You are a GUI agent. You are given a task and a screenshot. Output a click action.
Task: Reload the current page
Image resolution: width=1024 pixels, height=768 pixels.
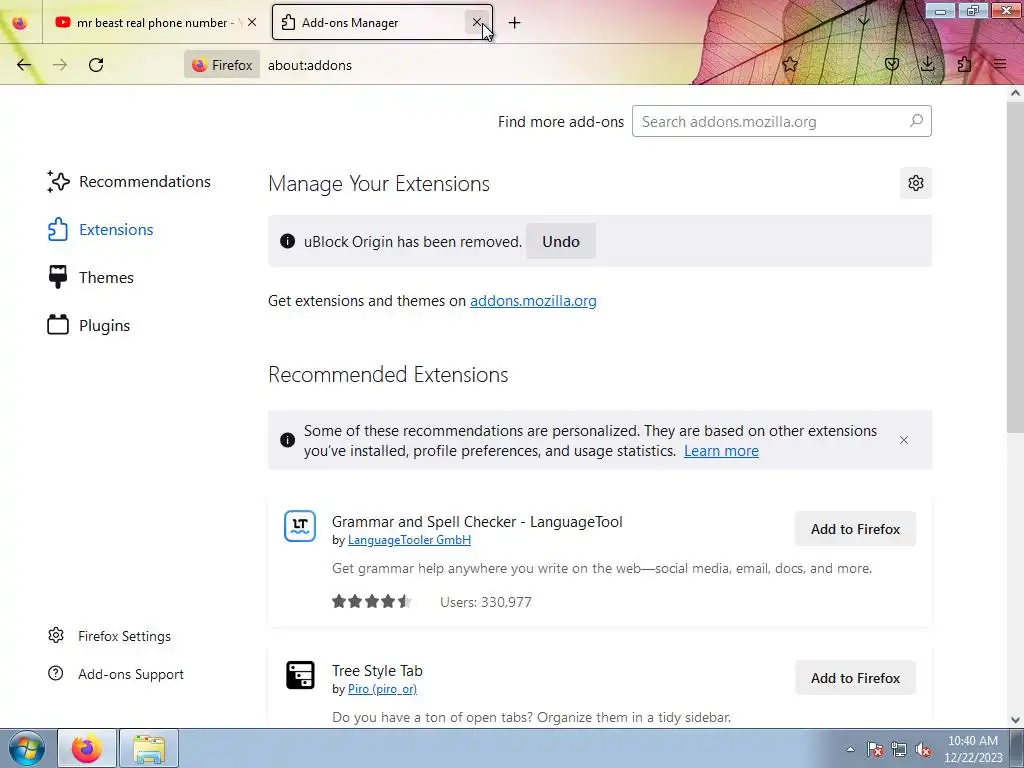click(96, 65)
